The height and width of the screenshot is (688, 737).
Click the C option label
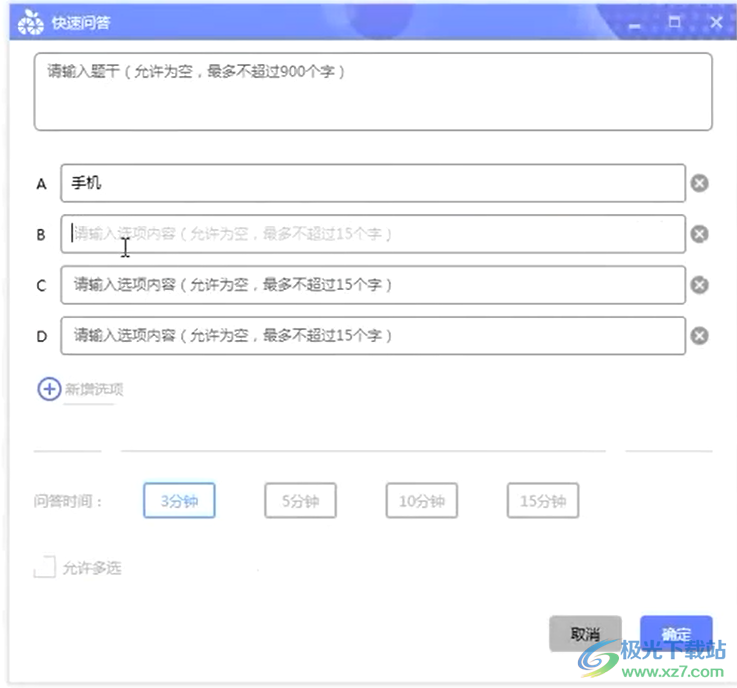click(41, 285)
